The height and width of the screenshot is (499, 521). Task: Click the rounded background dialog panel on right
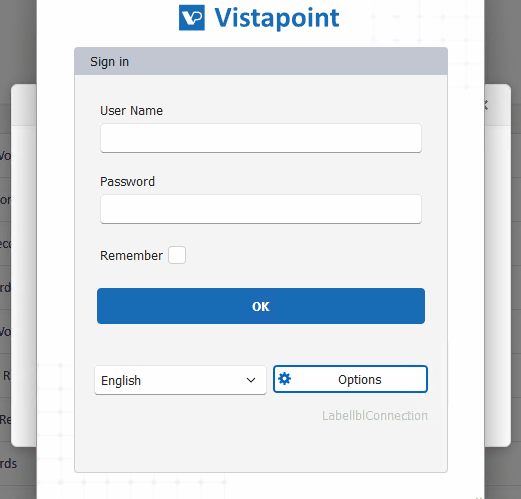coord(498,265)
